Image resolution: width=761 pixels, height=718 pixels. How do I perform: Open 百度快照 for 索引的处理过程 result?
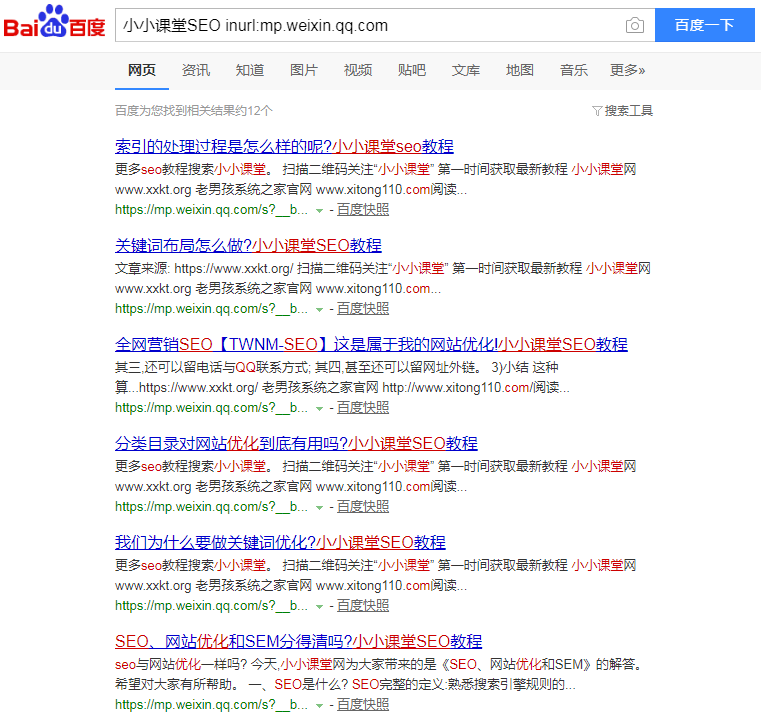(363, 210)
